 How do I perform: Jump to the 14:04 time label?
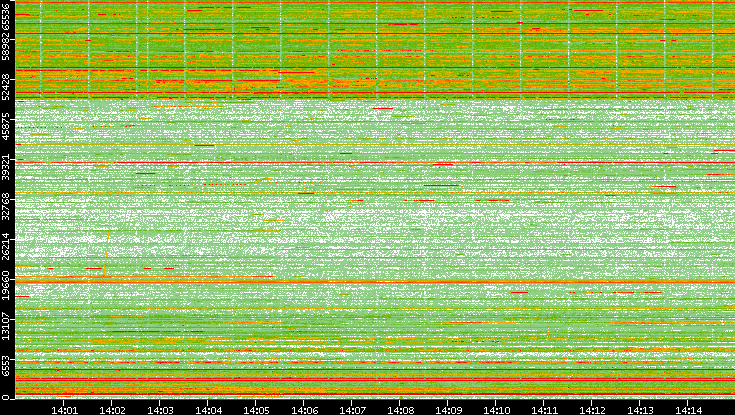click(208, 409)
